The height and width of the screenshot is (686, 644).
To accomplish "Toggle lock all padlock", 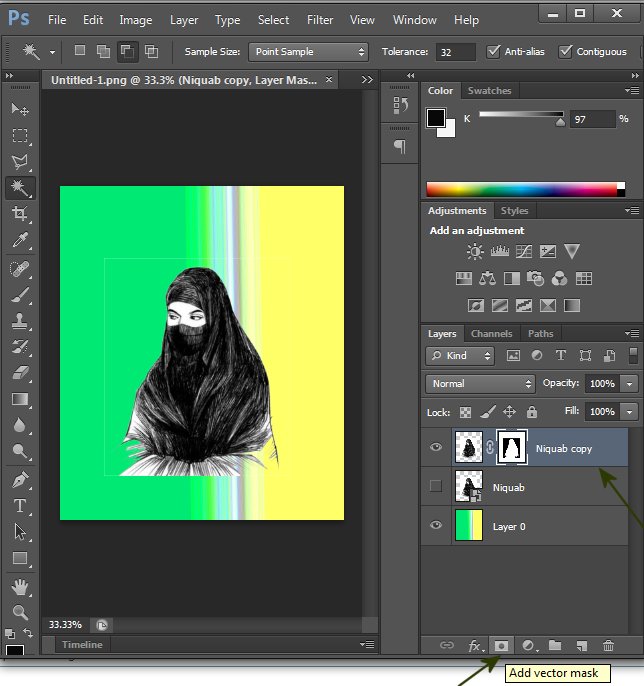I will [532, 412].
